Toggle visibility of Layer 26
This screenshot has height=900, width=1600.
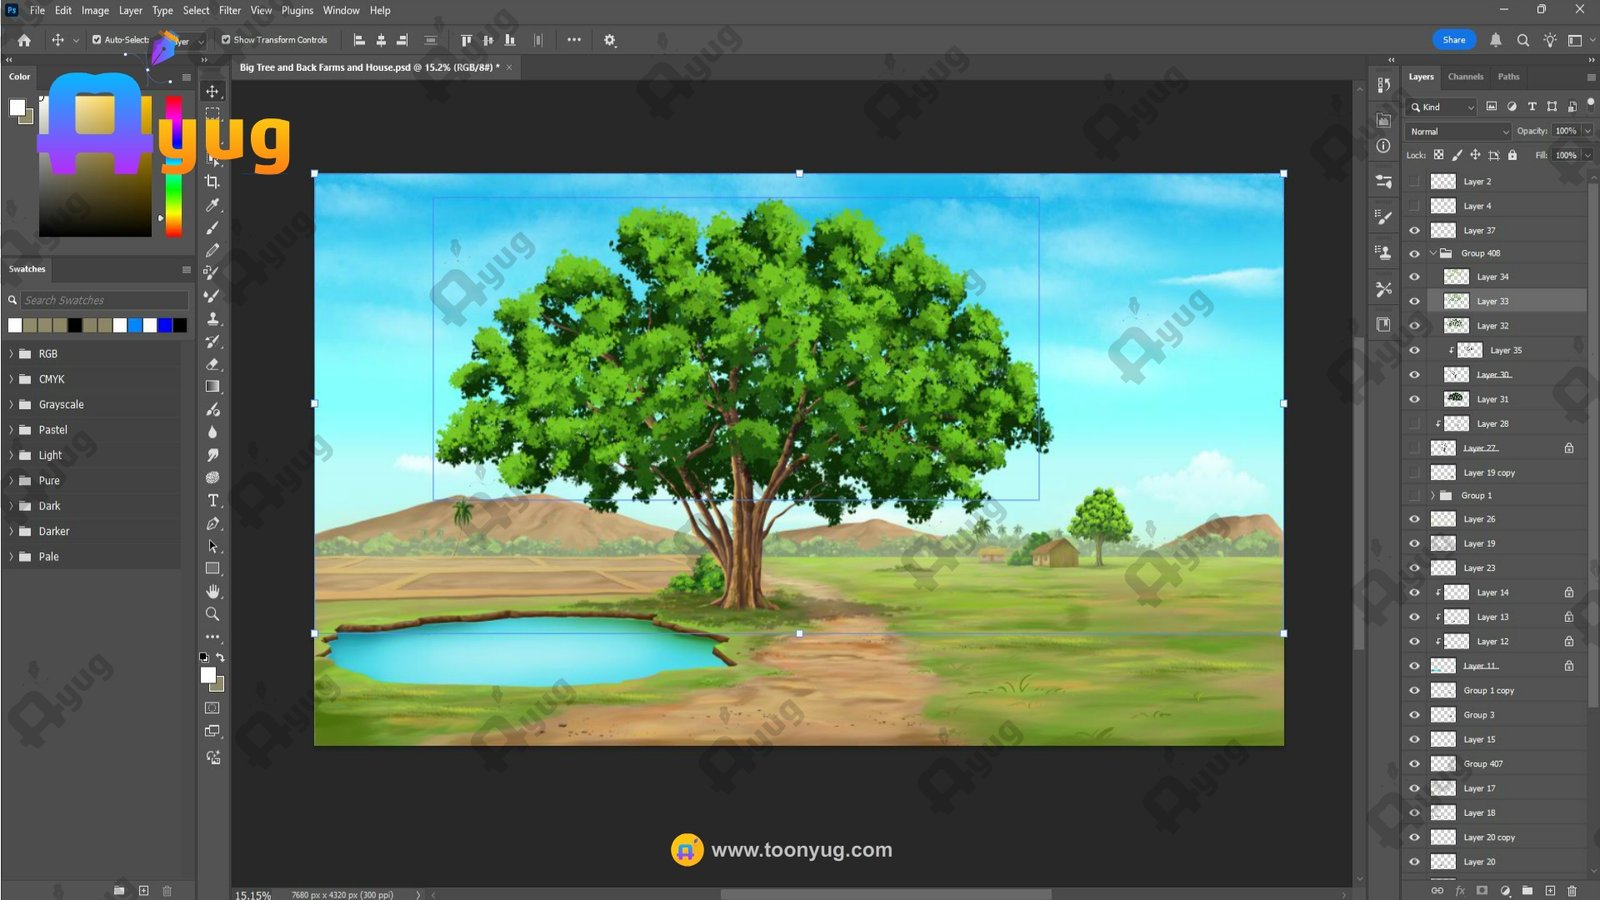pyautogui.click(x=1414, y=519)
